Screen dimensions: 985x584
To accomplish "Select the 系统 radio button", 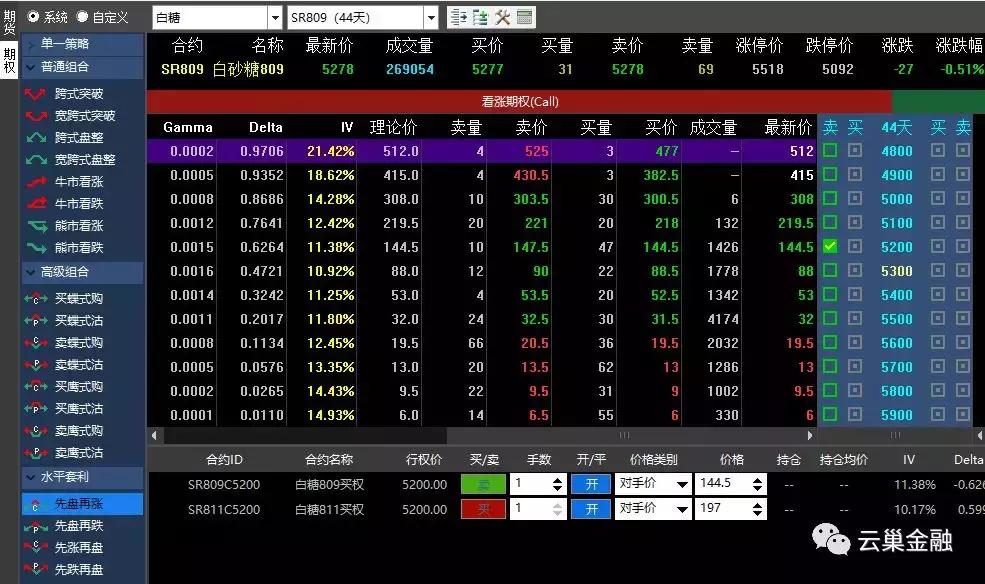I will click(33, 16).
